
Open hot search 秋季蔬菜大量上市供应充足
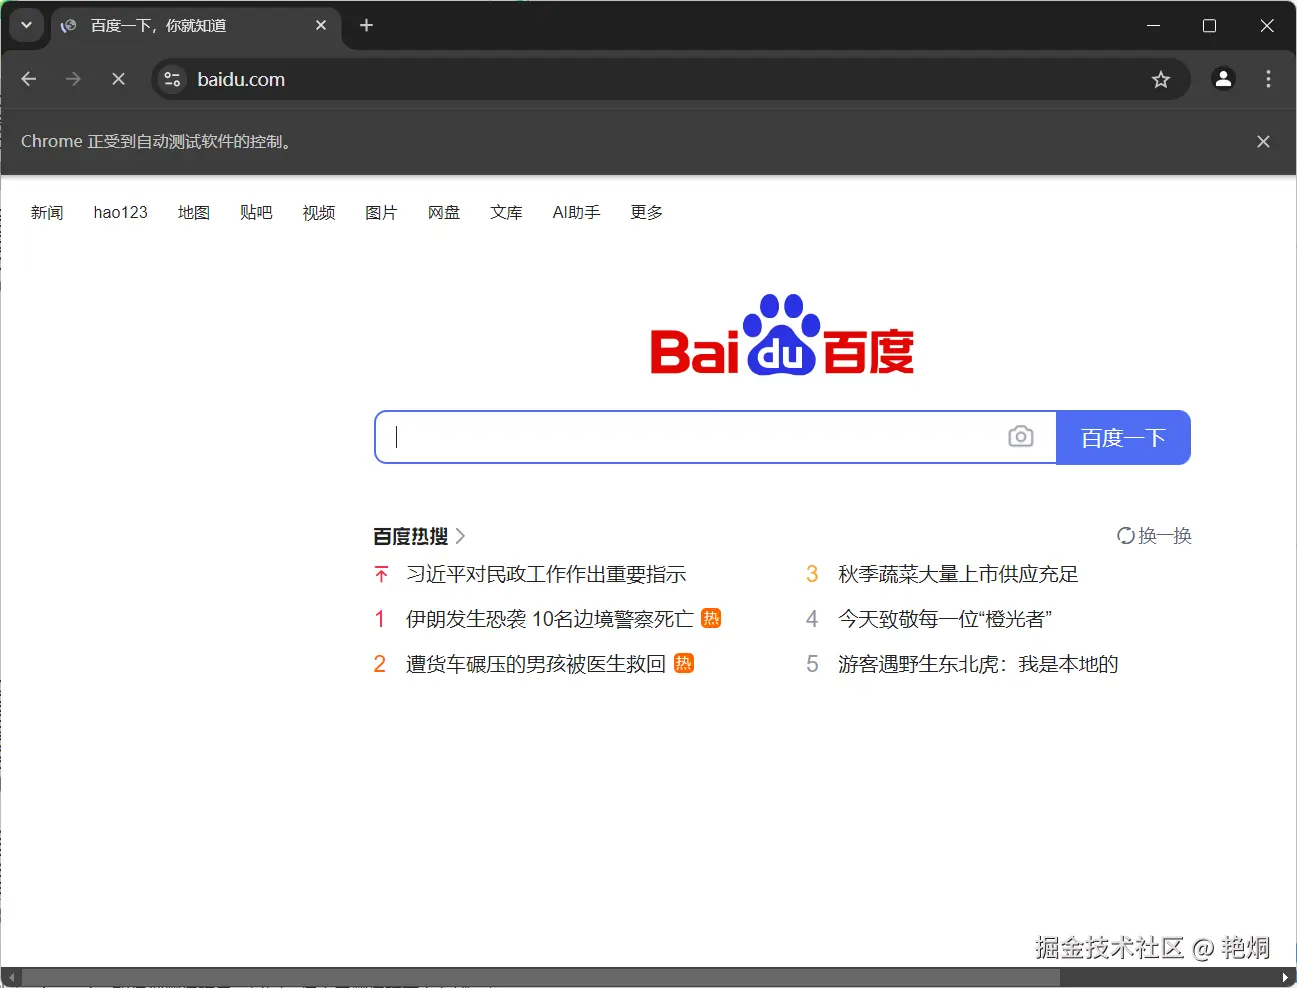[958, 574]
